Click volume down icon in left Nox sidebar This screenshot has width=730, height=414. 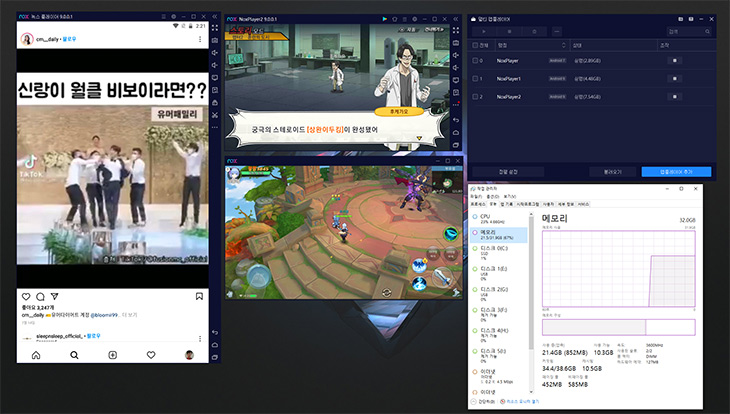click(215, 65)
